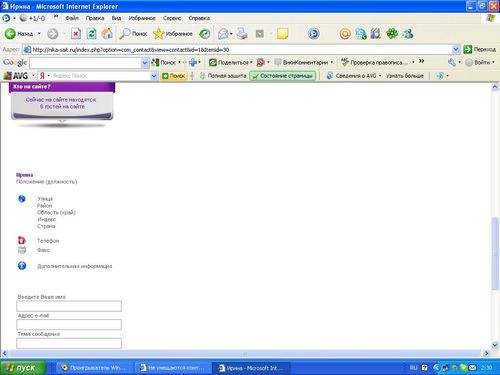
Task: Refresh the page with the green arrows icon
Action: click(91, 34)
